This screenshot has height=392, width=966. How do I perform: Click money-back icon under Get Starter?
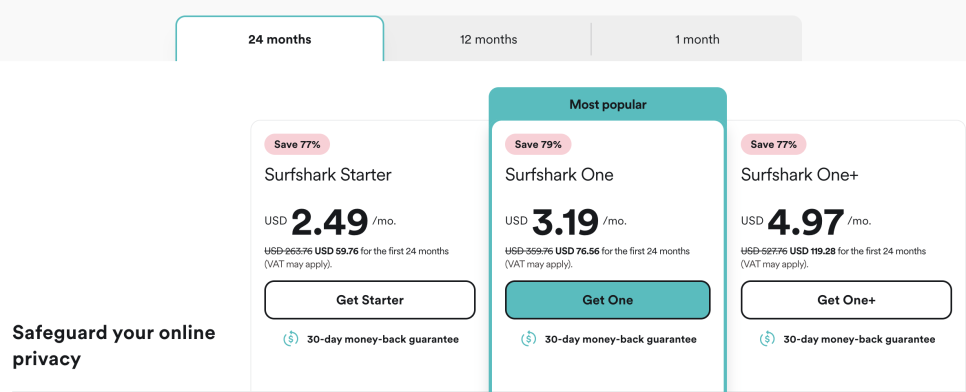[291, 339]
